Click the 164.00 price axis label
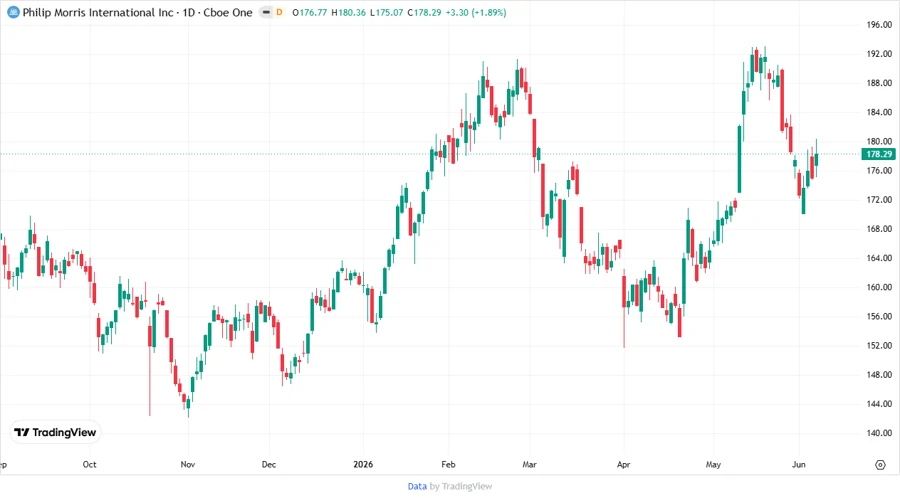This screenshot has width=900, height=498. [x=879, y=258]
